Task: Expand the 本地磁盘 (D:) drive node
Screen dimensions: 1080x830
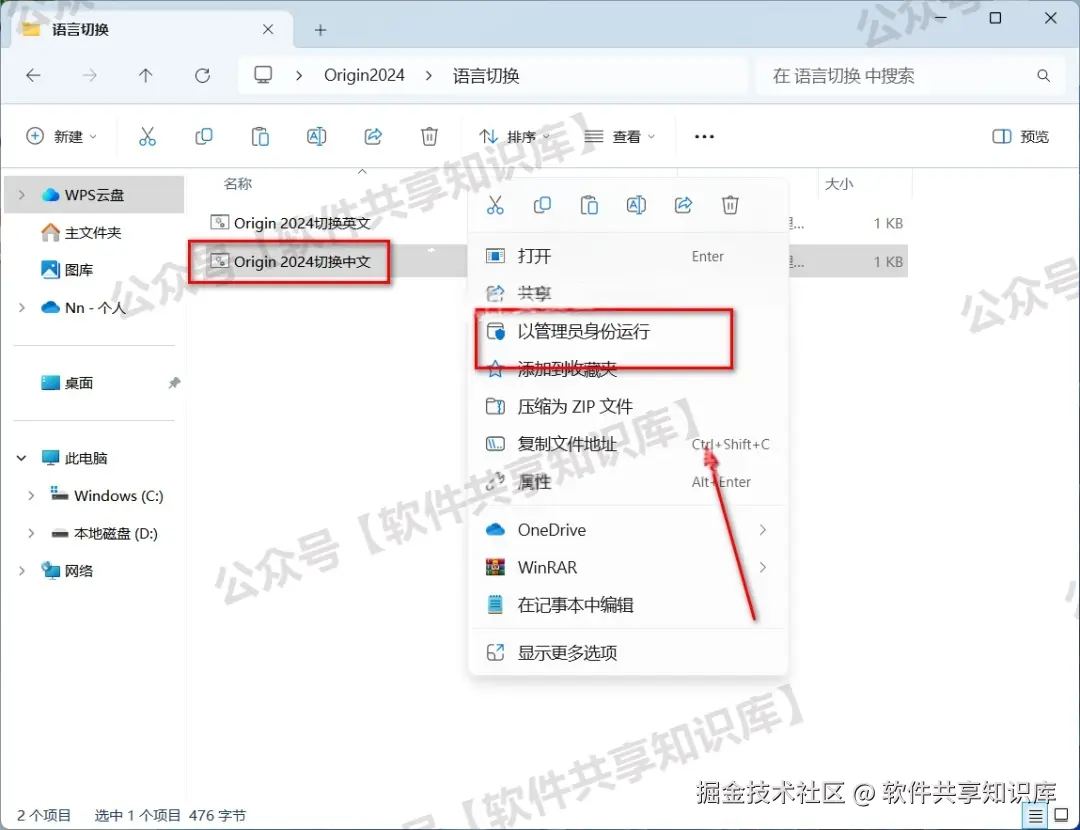Action: [x=31, y=533]
